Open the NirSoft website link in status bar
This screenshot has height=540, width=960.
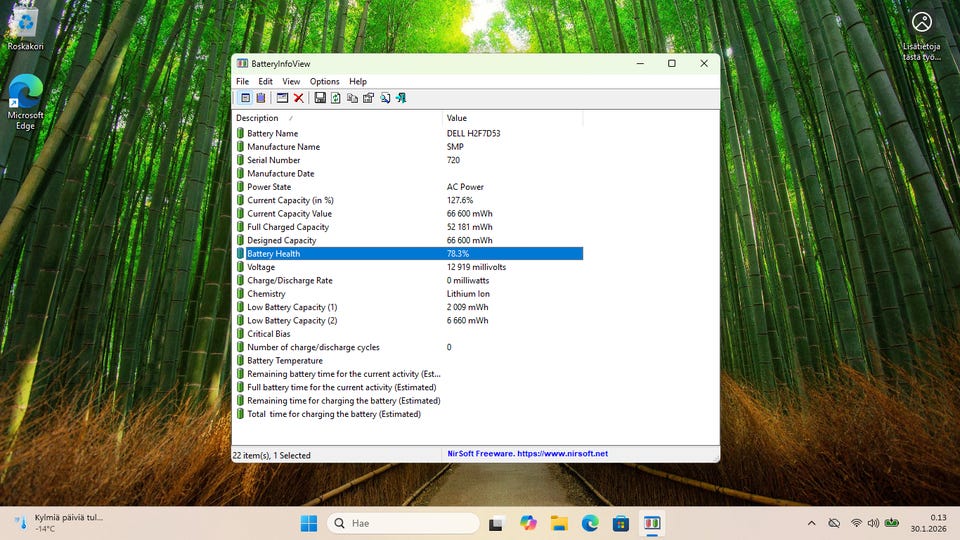click(x=525, y=454)
